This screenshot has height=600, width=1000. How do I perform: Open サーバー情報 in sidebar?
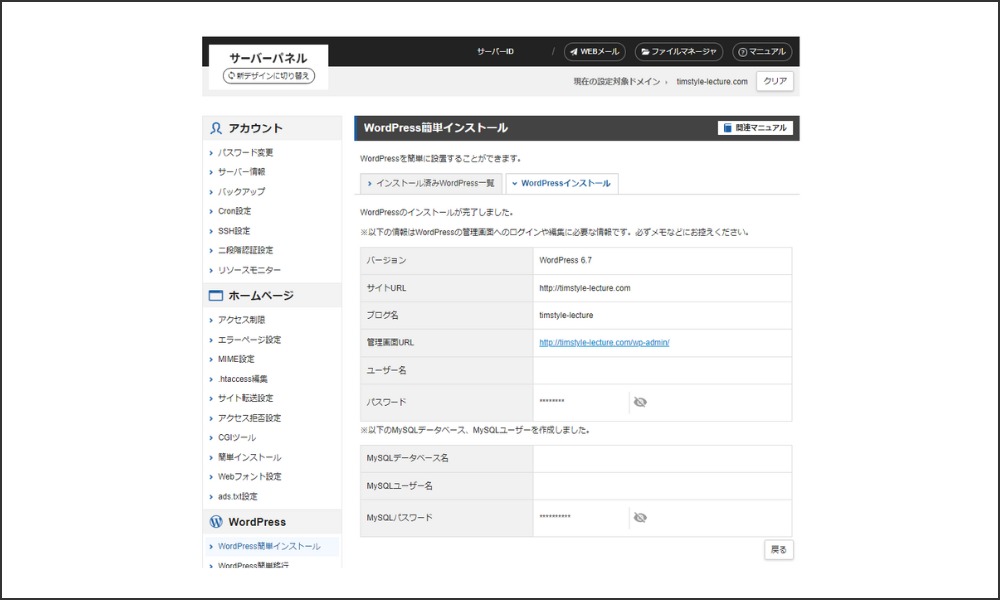242,172
